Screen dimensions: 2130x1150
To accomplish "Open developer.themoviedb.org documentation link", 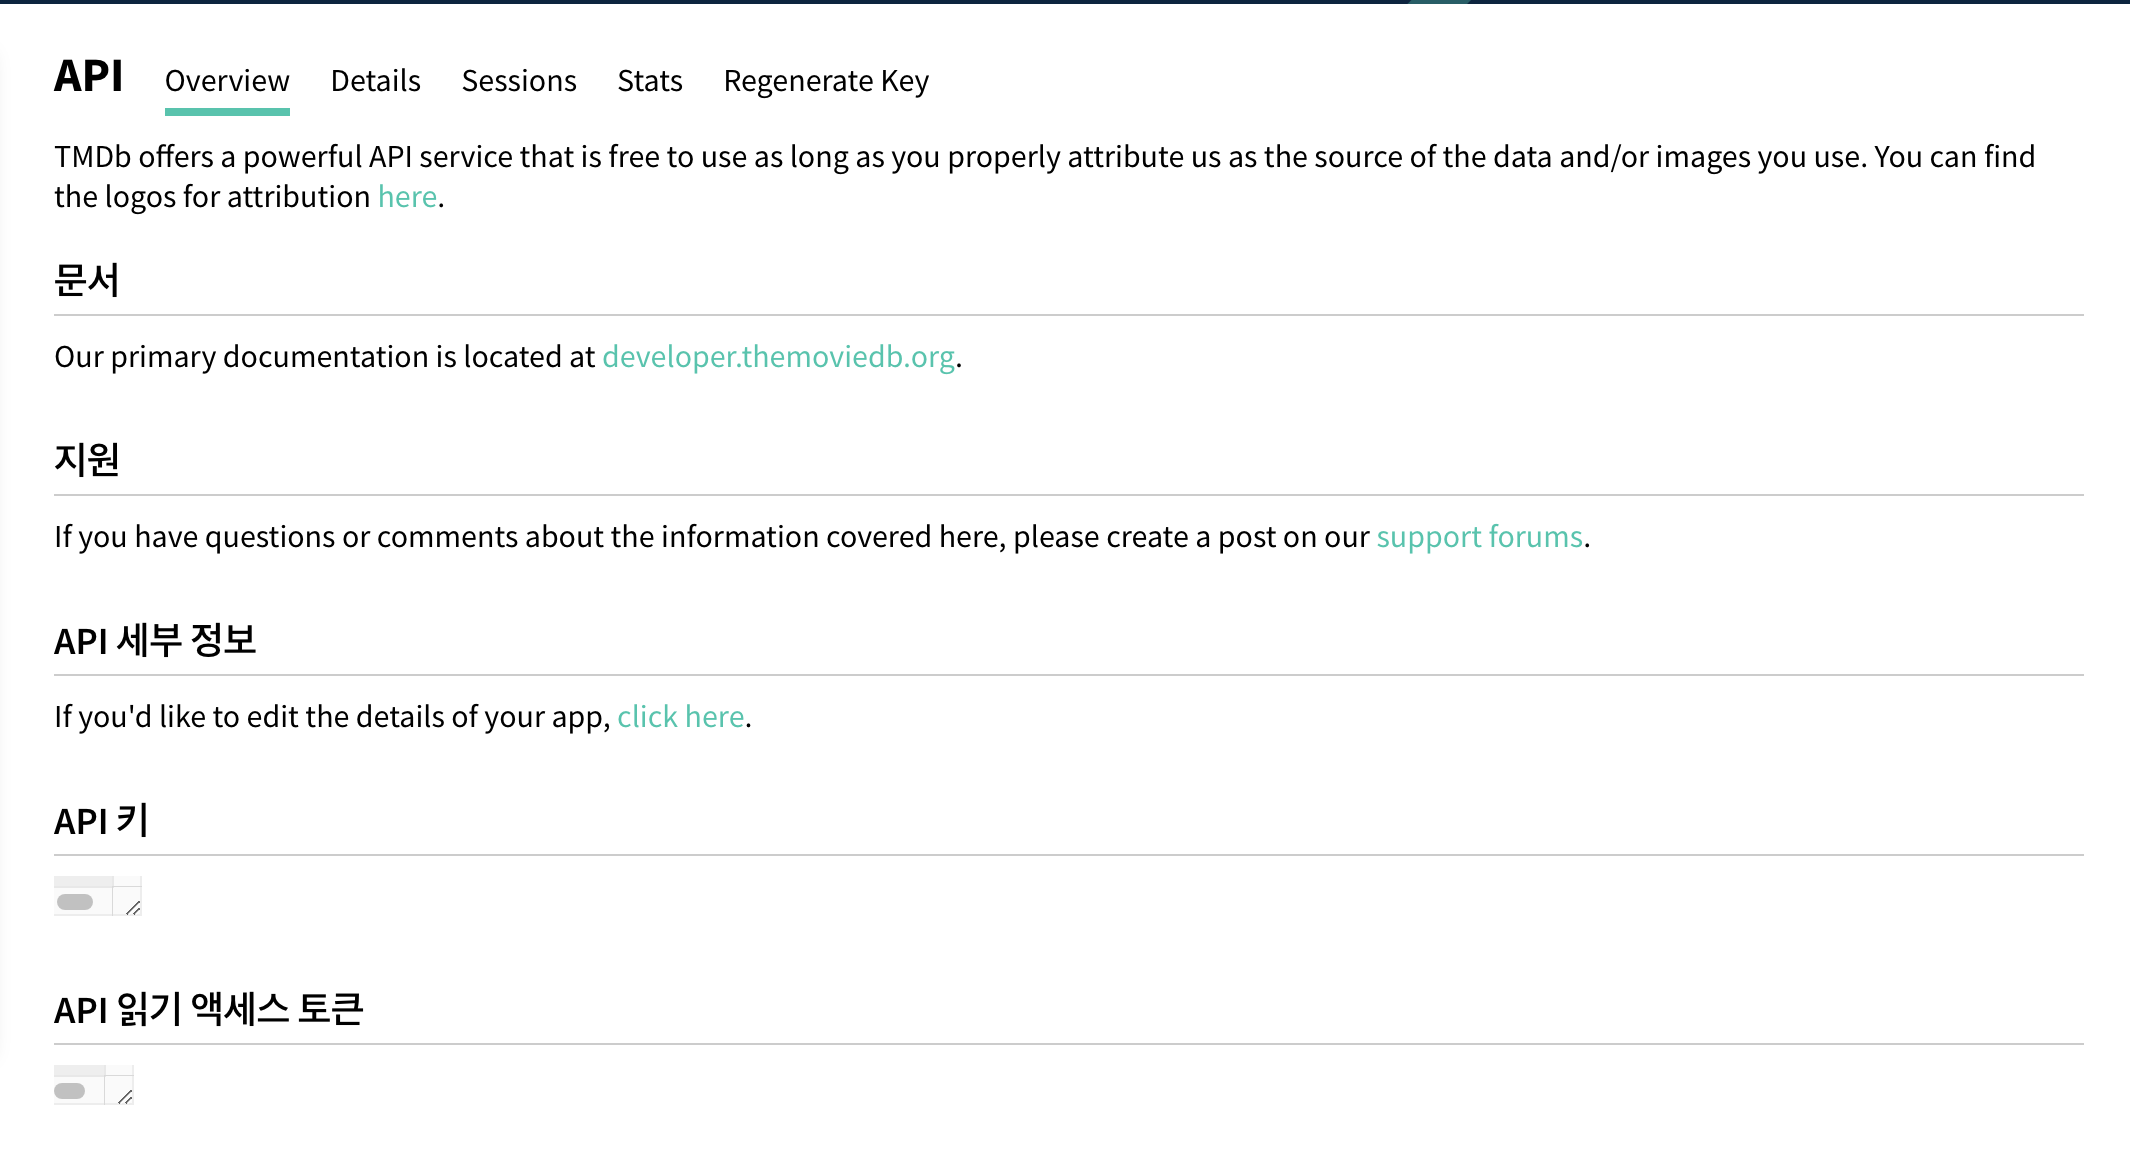I will (x=778, y=357).
